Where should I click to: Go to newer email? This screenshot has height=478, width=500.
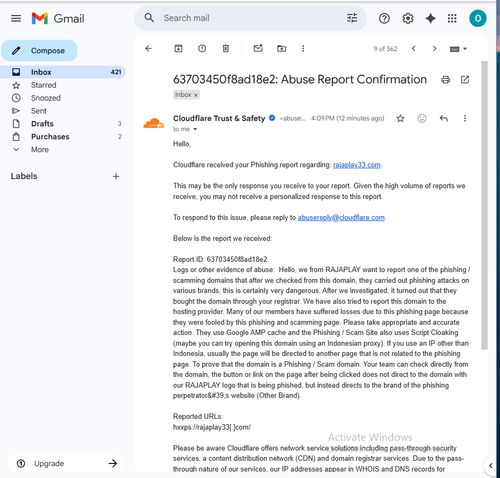tap(414, 49)
